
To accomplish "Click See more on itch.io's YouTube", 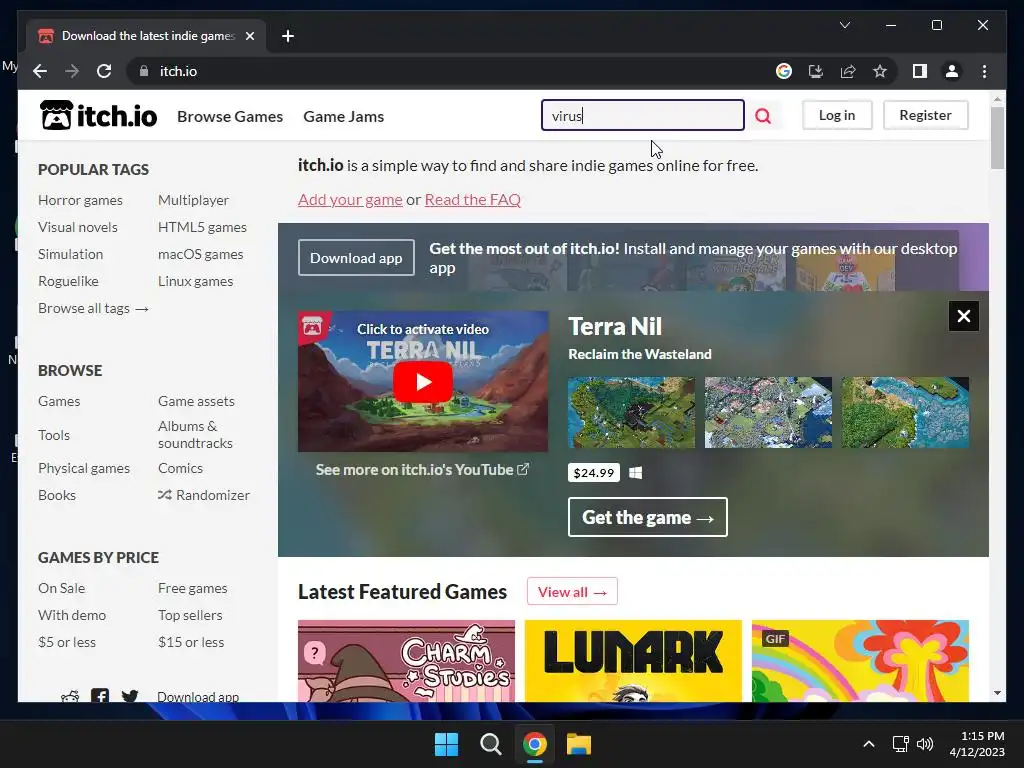I will click(423, 470).
